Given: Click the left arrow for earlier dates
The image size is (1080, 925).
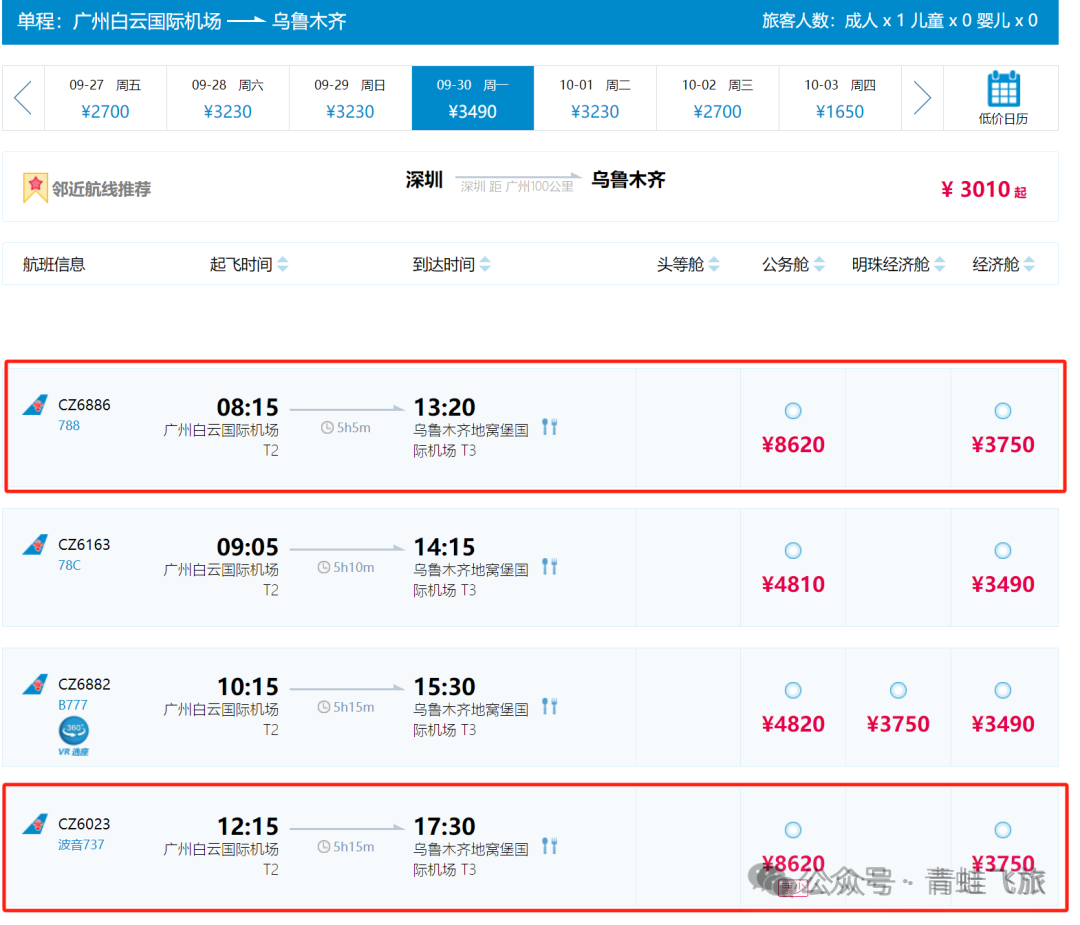Looking at the screenshot, I should (x=22, y=98).
